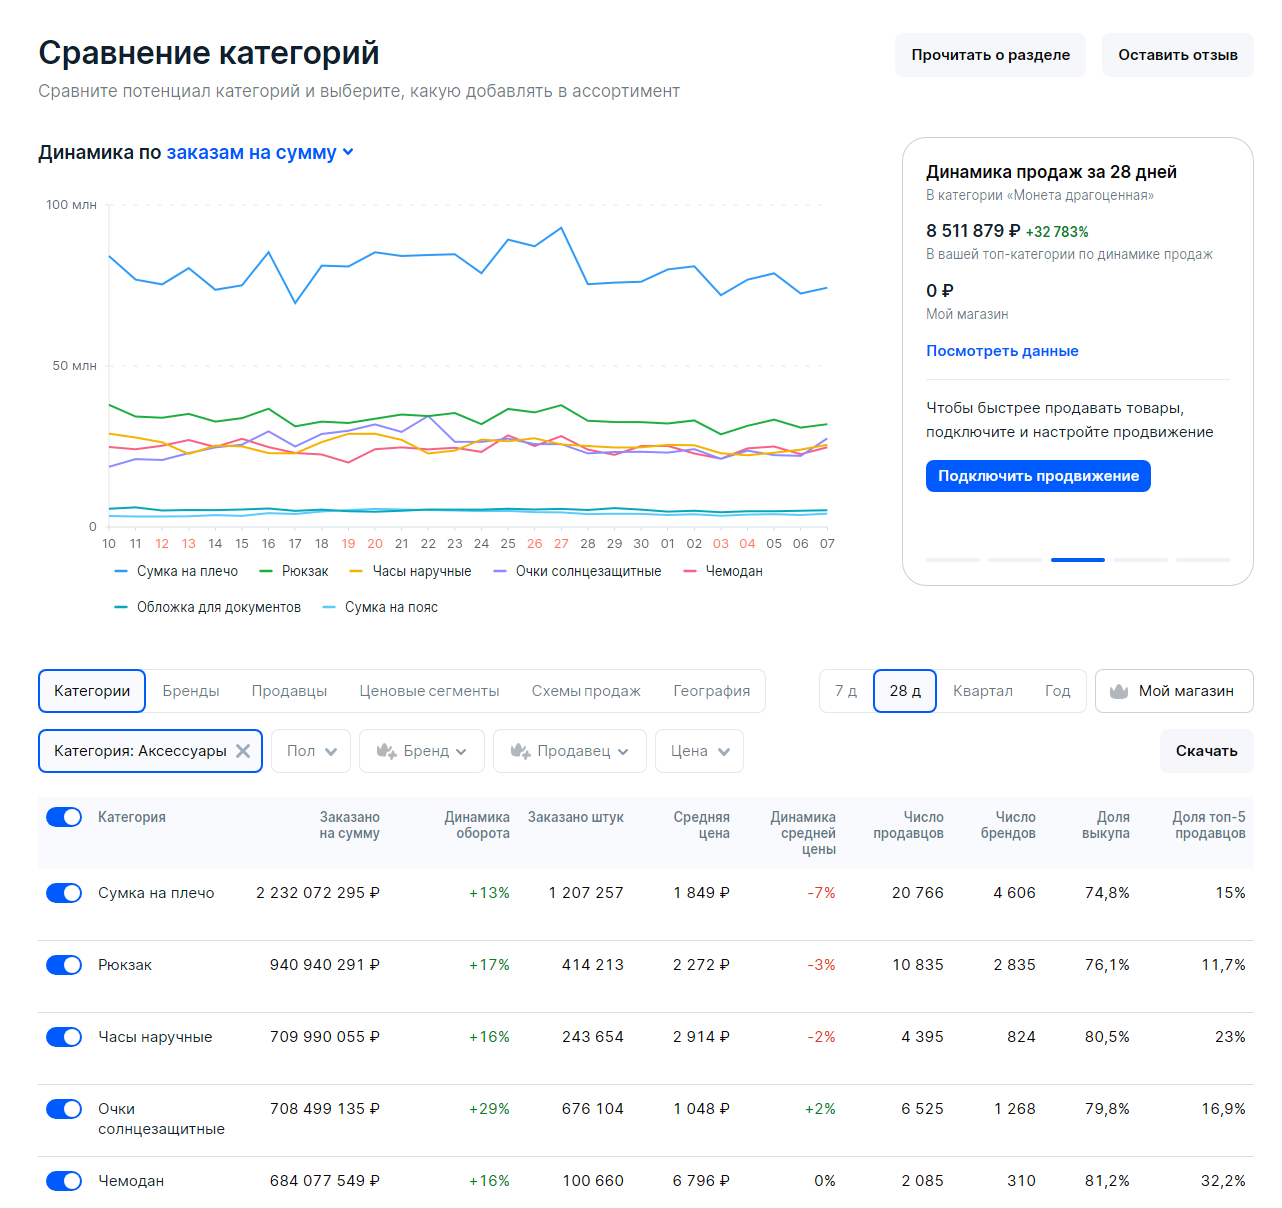Click the Подключить продвижение button

[1038, 476]
